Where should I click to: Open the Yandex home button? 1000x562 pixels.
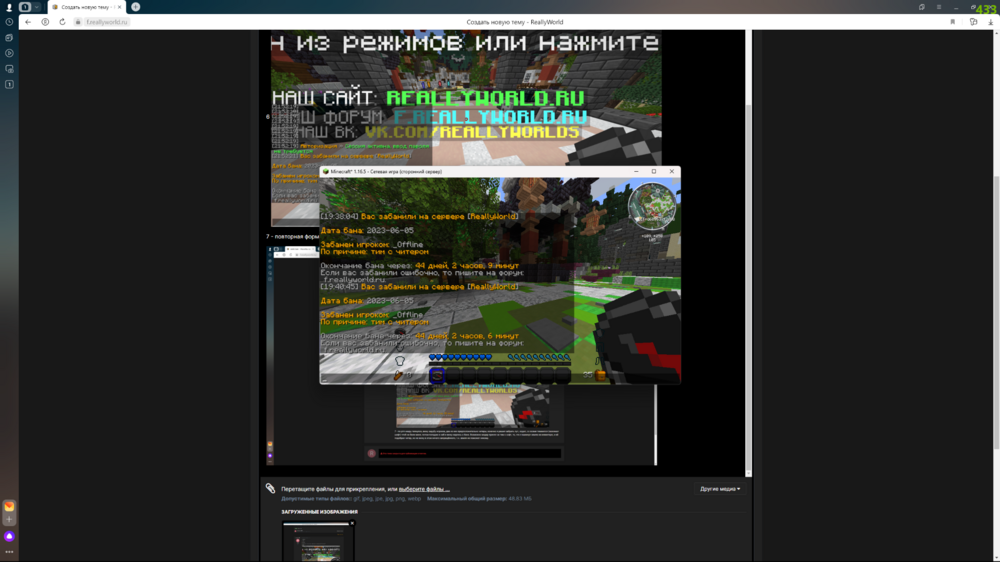click(45, 22)
